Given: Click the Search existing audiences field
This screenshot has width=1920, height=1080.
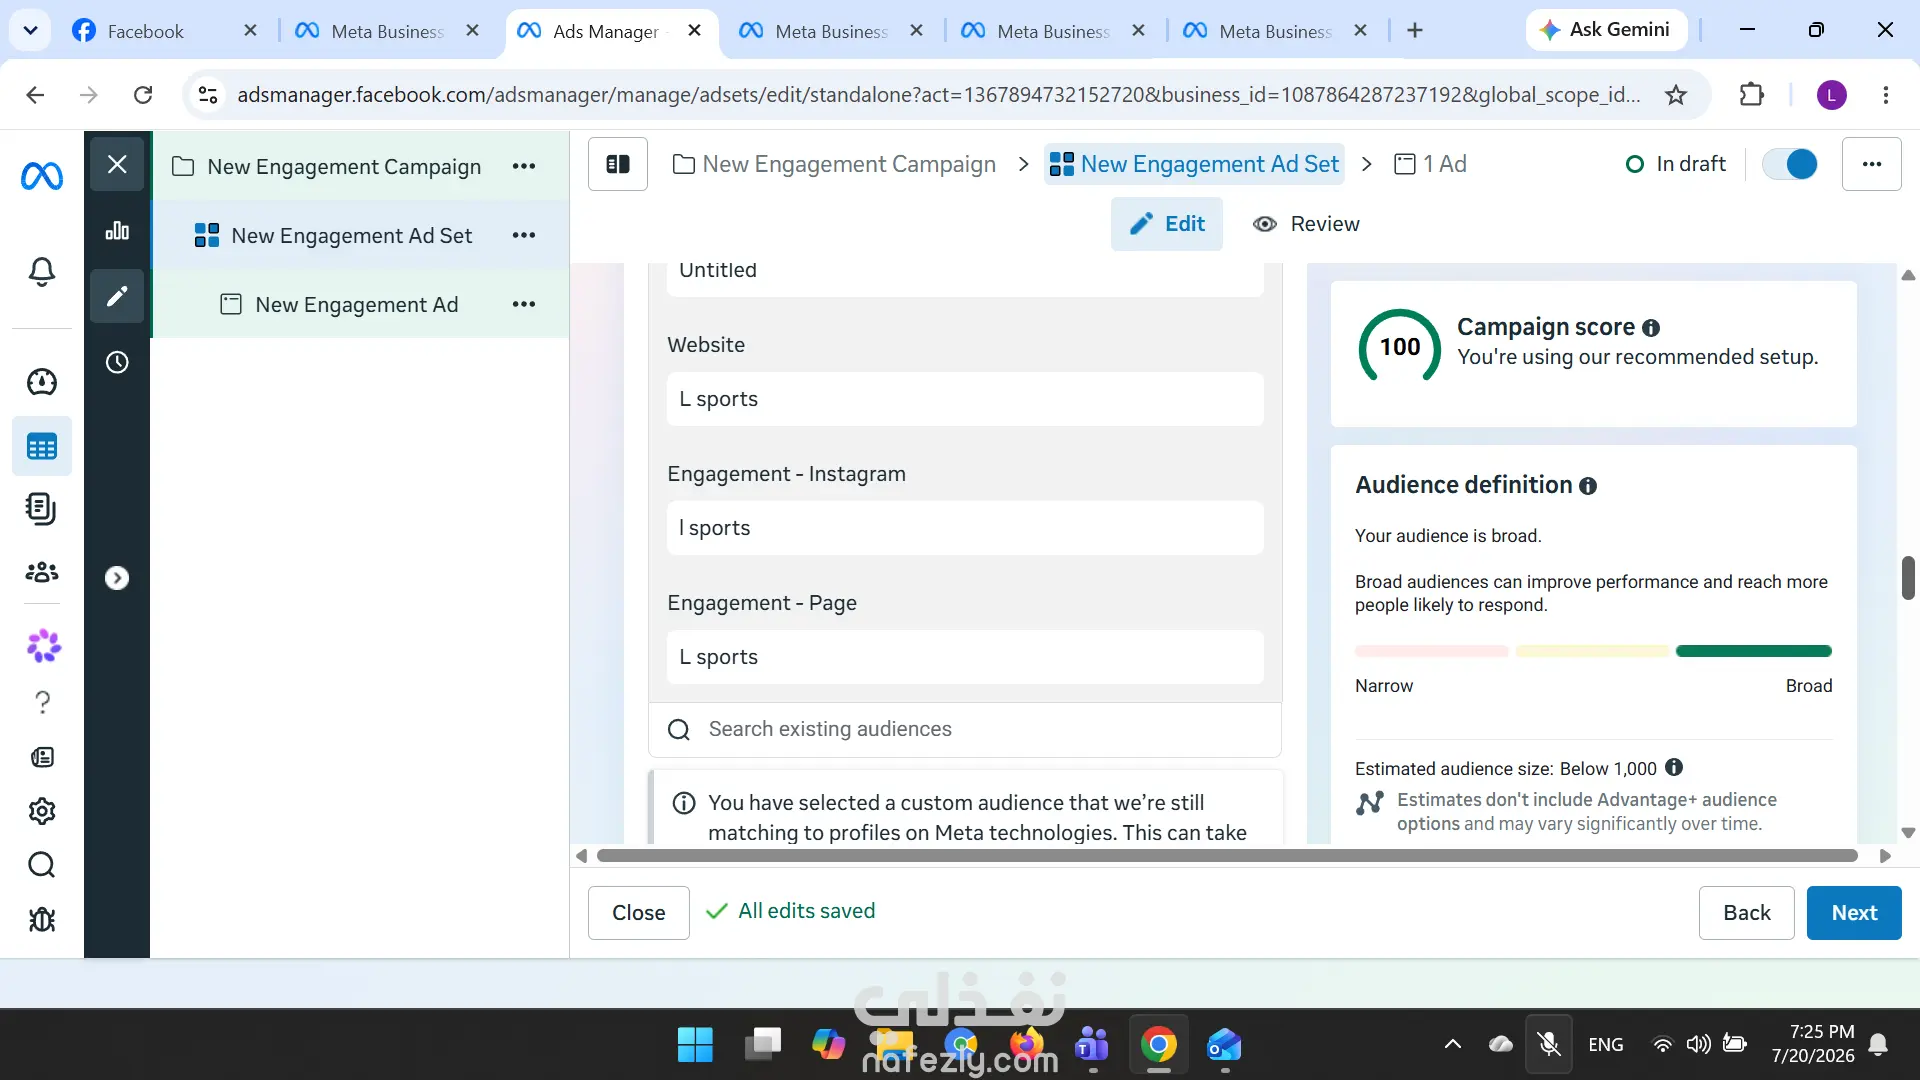Looking at the screenshot, I should click(x=965, y=729).
